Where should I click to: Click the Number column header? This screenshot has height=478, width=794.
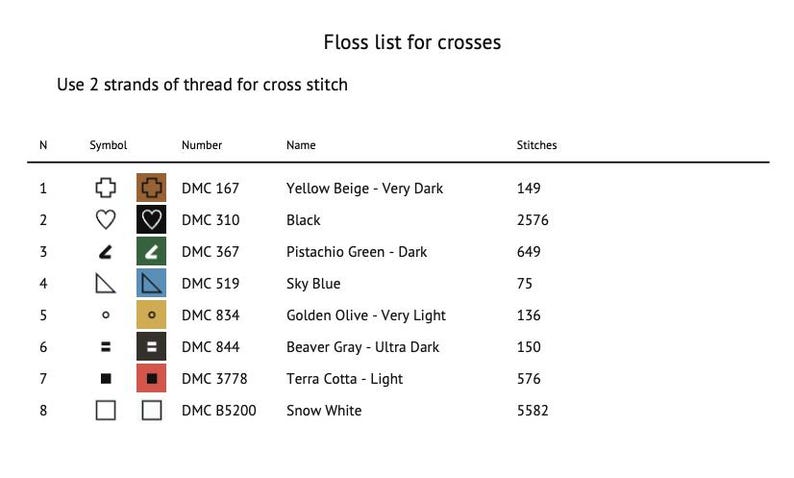click(202, 145)
